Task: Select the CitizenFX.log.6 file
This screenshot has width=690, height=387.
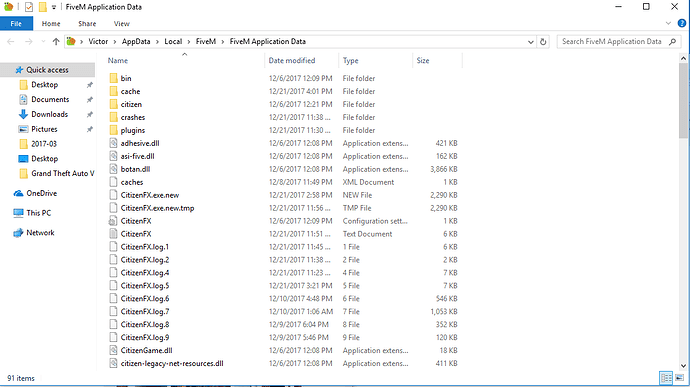Action: click(145, 299)
